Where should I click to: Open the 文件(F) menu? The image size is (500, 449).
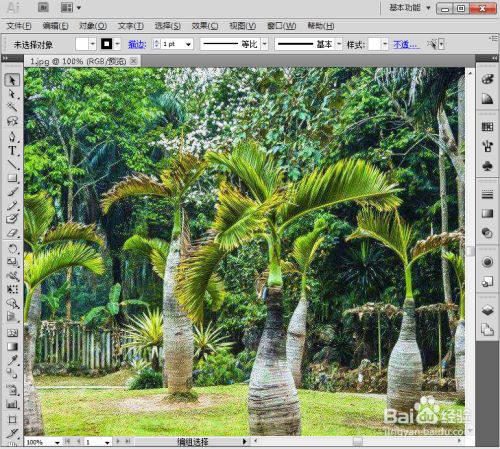click(x=19, y=26)
